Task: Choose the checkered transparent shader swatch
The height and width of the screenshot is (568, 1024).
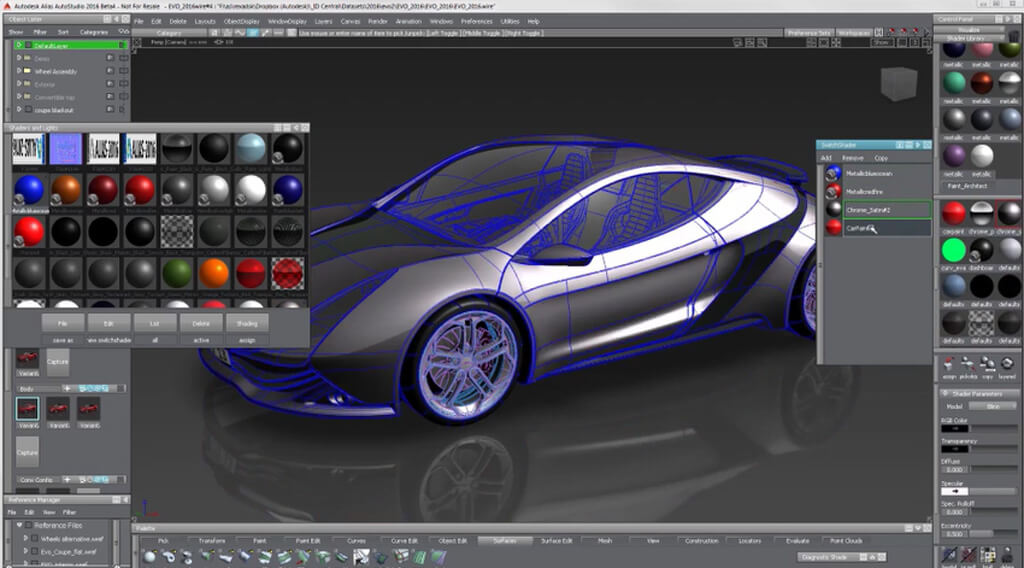Action: (x=177, y=231)
